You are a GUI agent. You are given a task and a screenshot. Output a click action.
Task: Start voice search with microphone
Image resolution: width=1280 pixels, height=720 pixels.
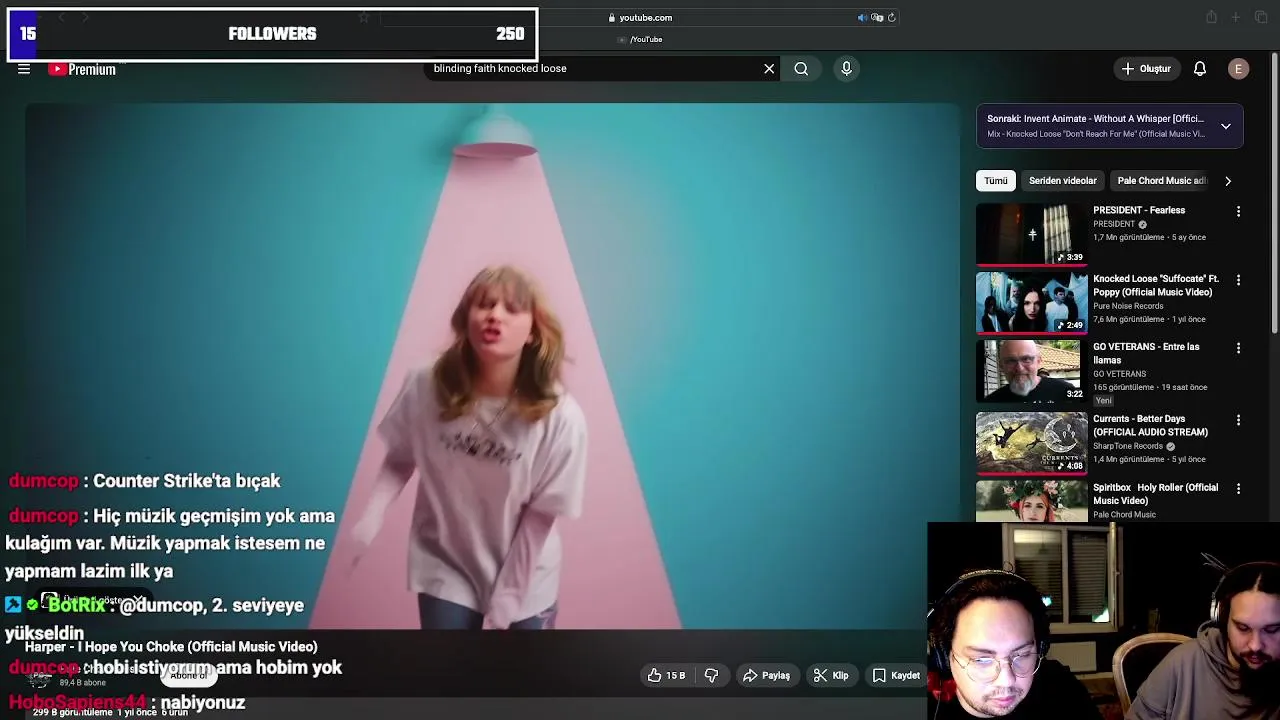point(846,68)
